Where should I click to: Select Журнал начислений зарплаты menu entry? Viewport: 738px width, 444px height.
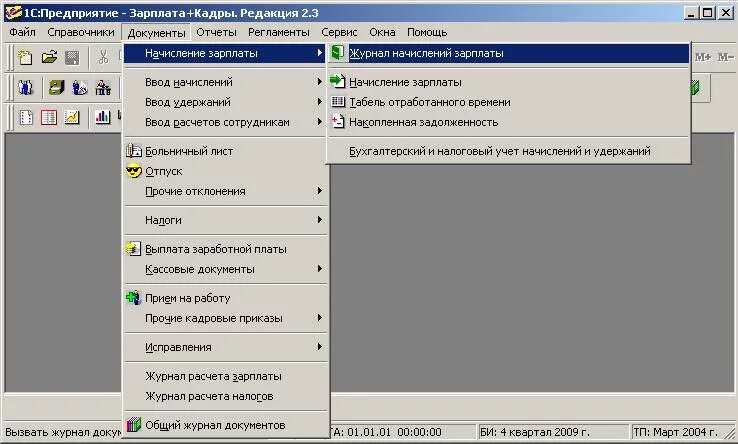pyautogui.click(x=509, y=53)
